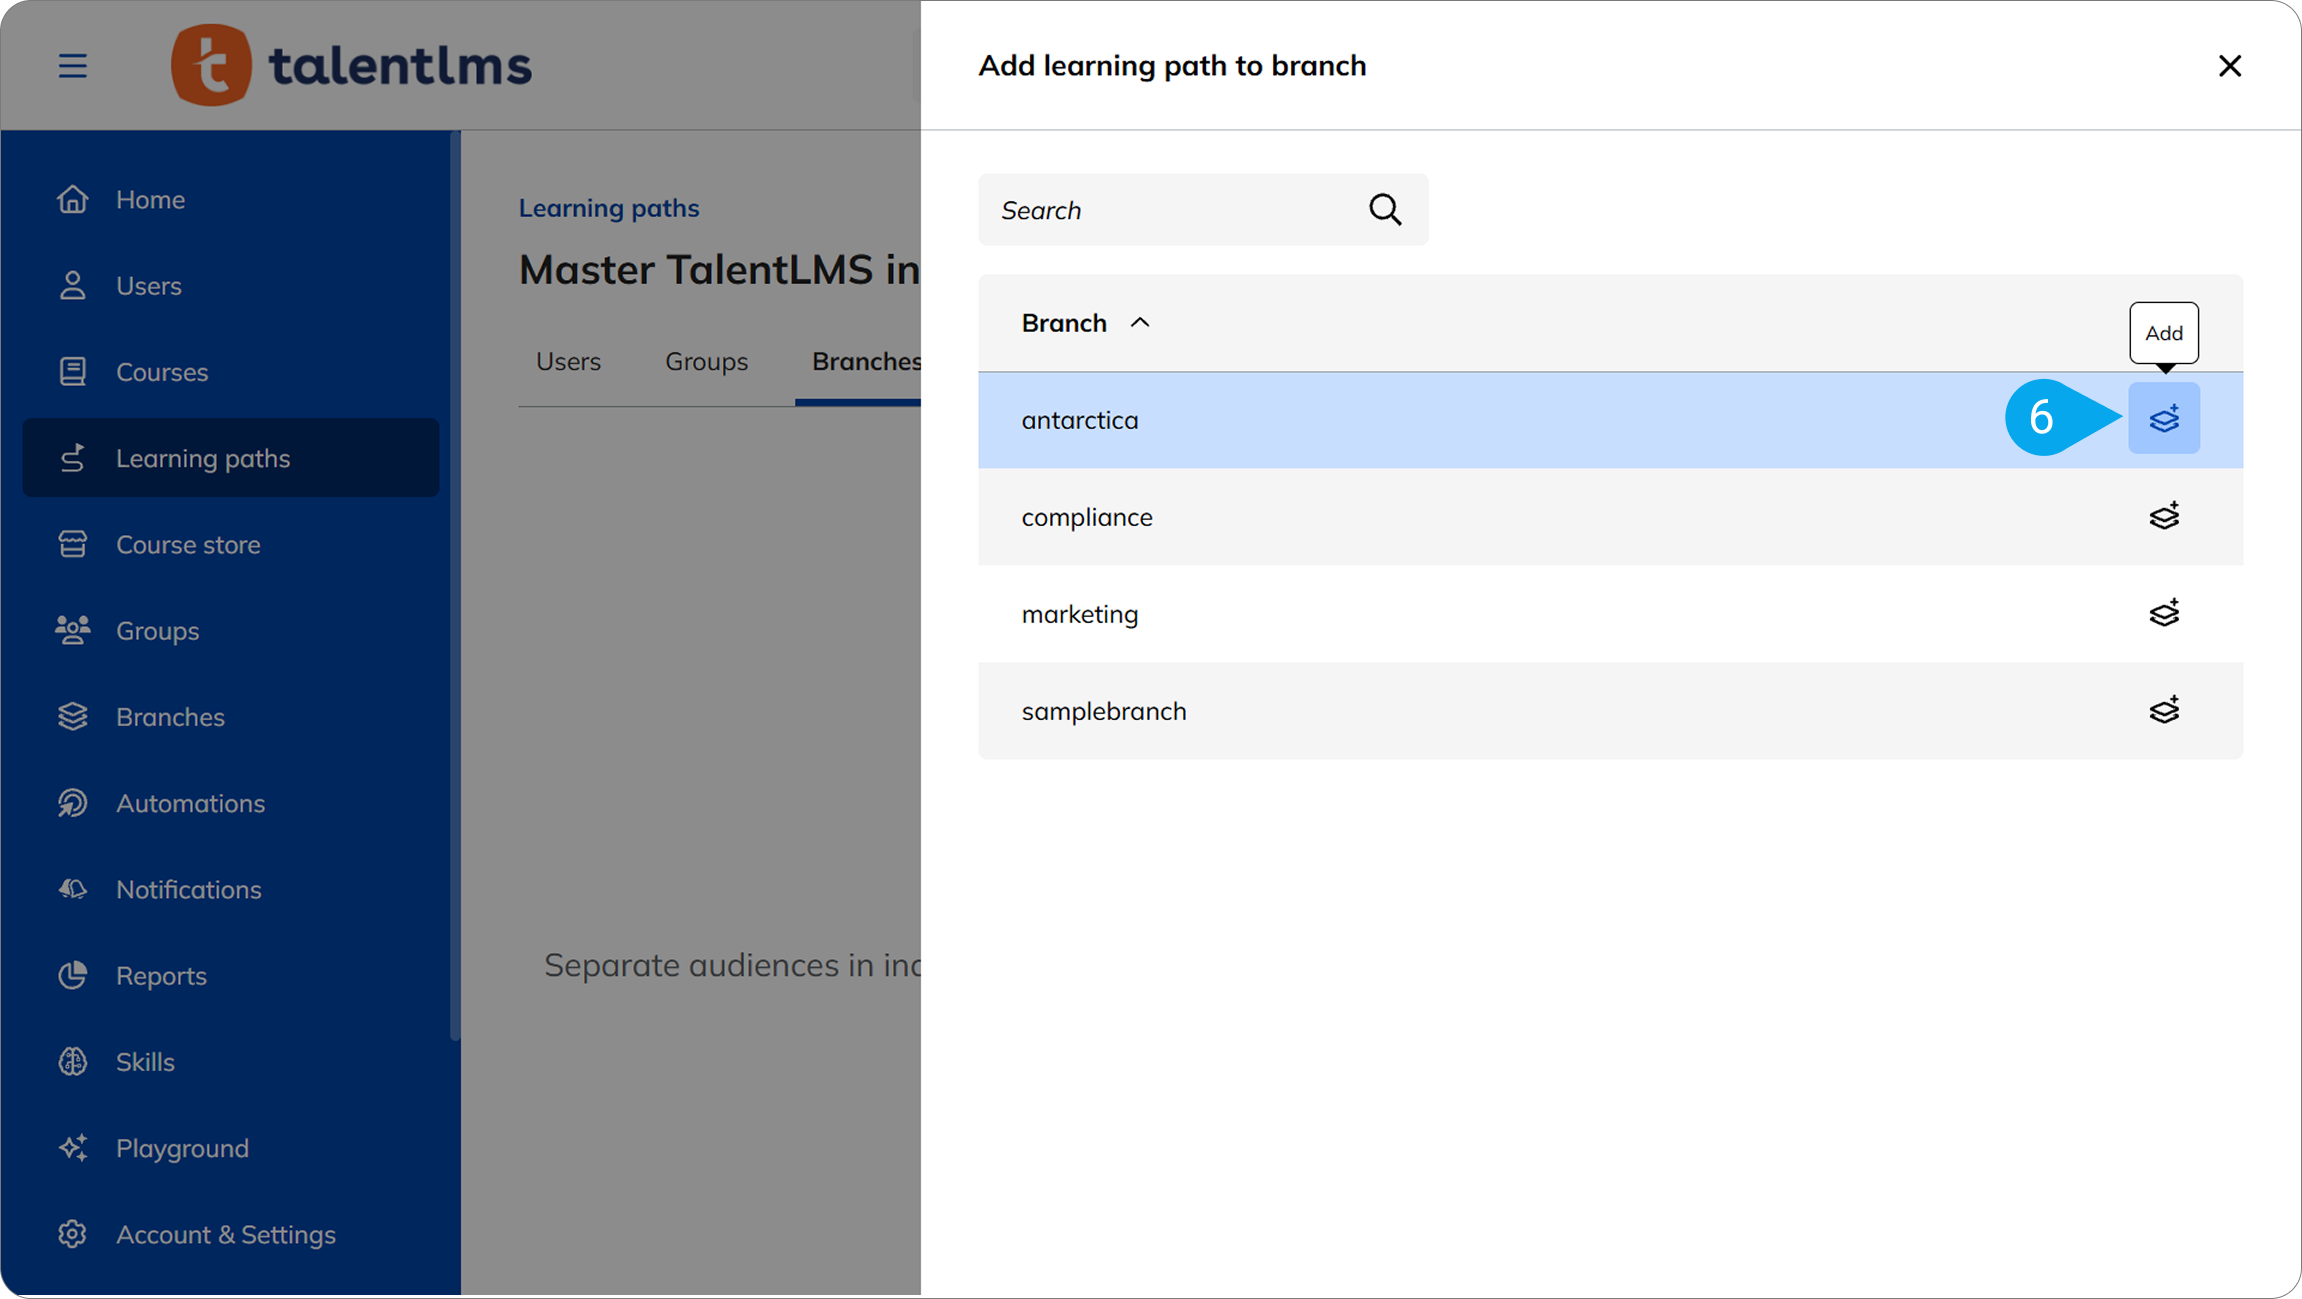
Task: Focus the branch Search field
Action: pyautogui.click(x=1203, y=210)
